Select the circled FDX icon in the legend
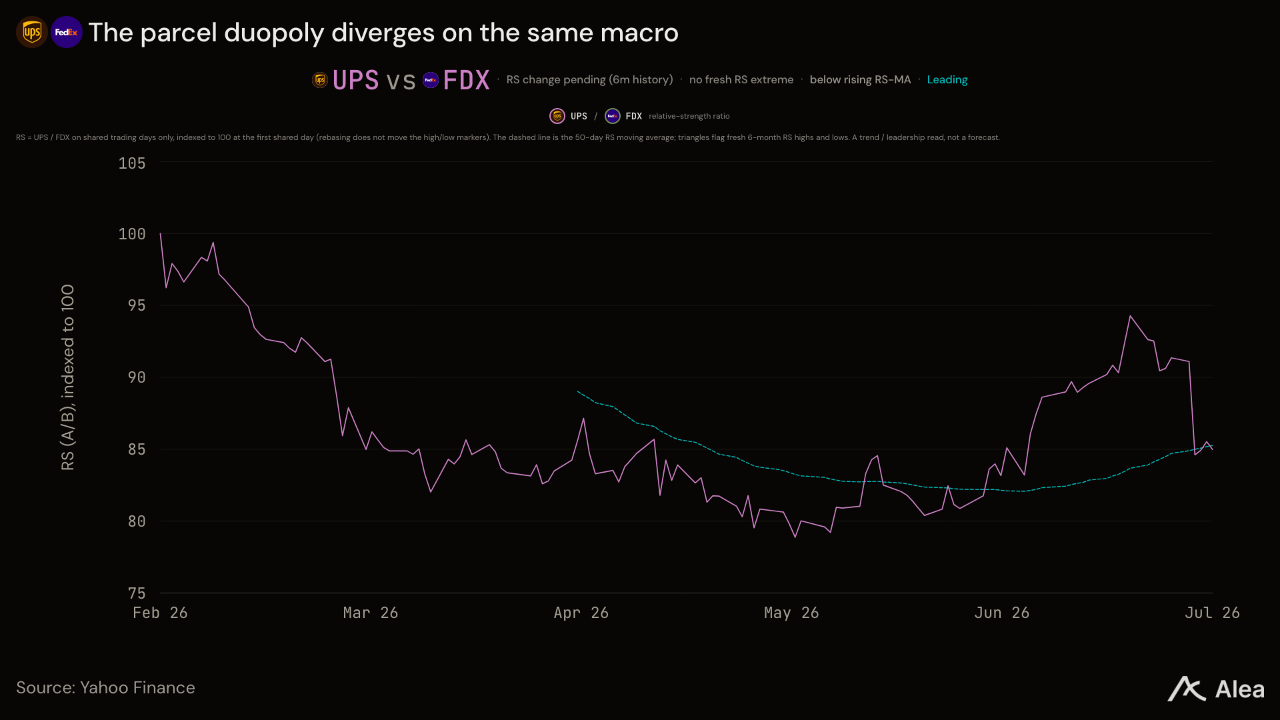1280x720 pixels. (x=612, y=116)
